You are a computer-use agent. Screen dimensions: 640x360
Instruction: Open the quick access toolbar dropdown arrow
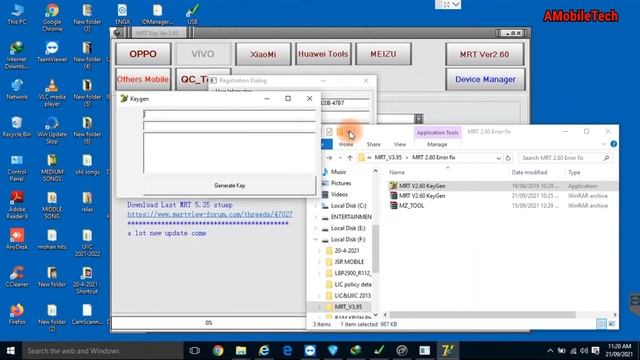click(x=350, y=132)
